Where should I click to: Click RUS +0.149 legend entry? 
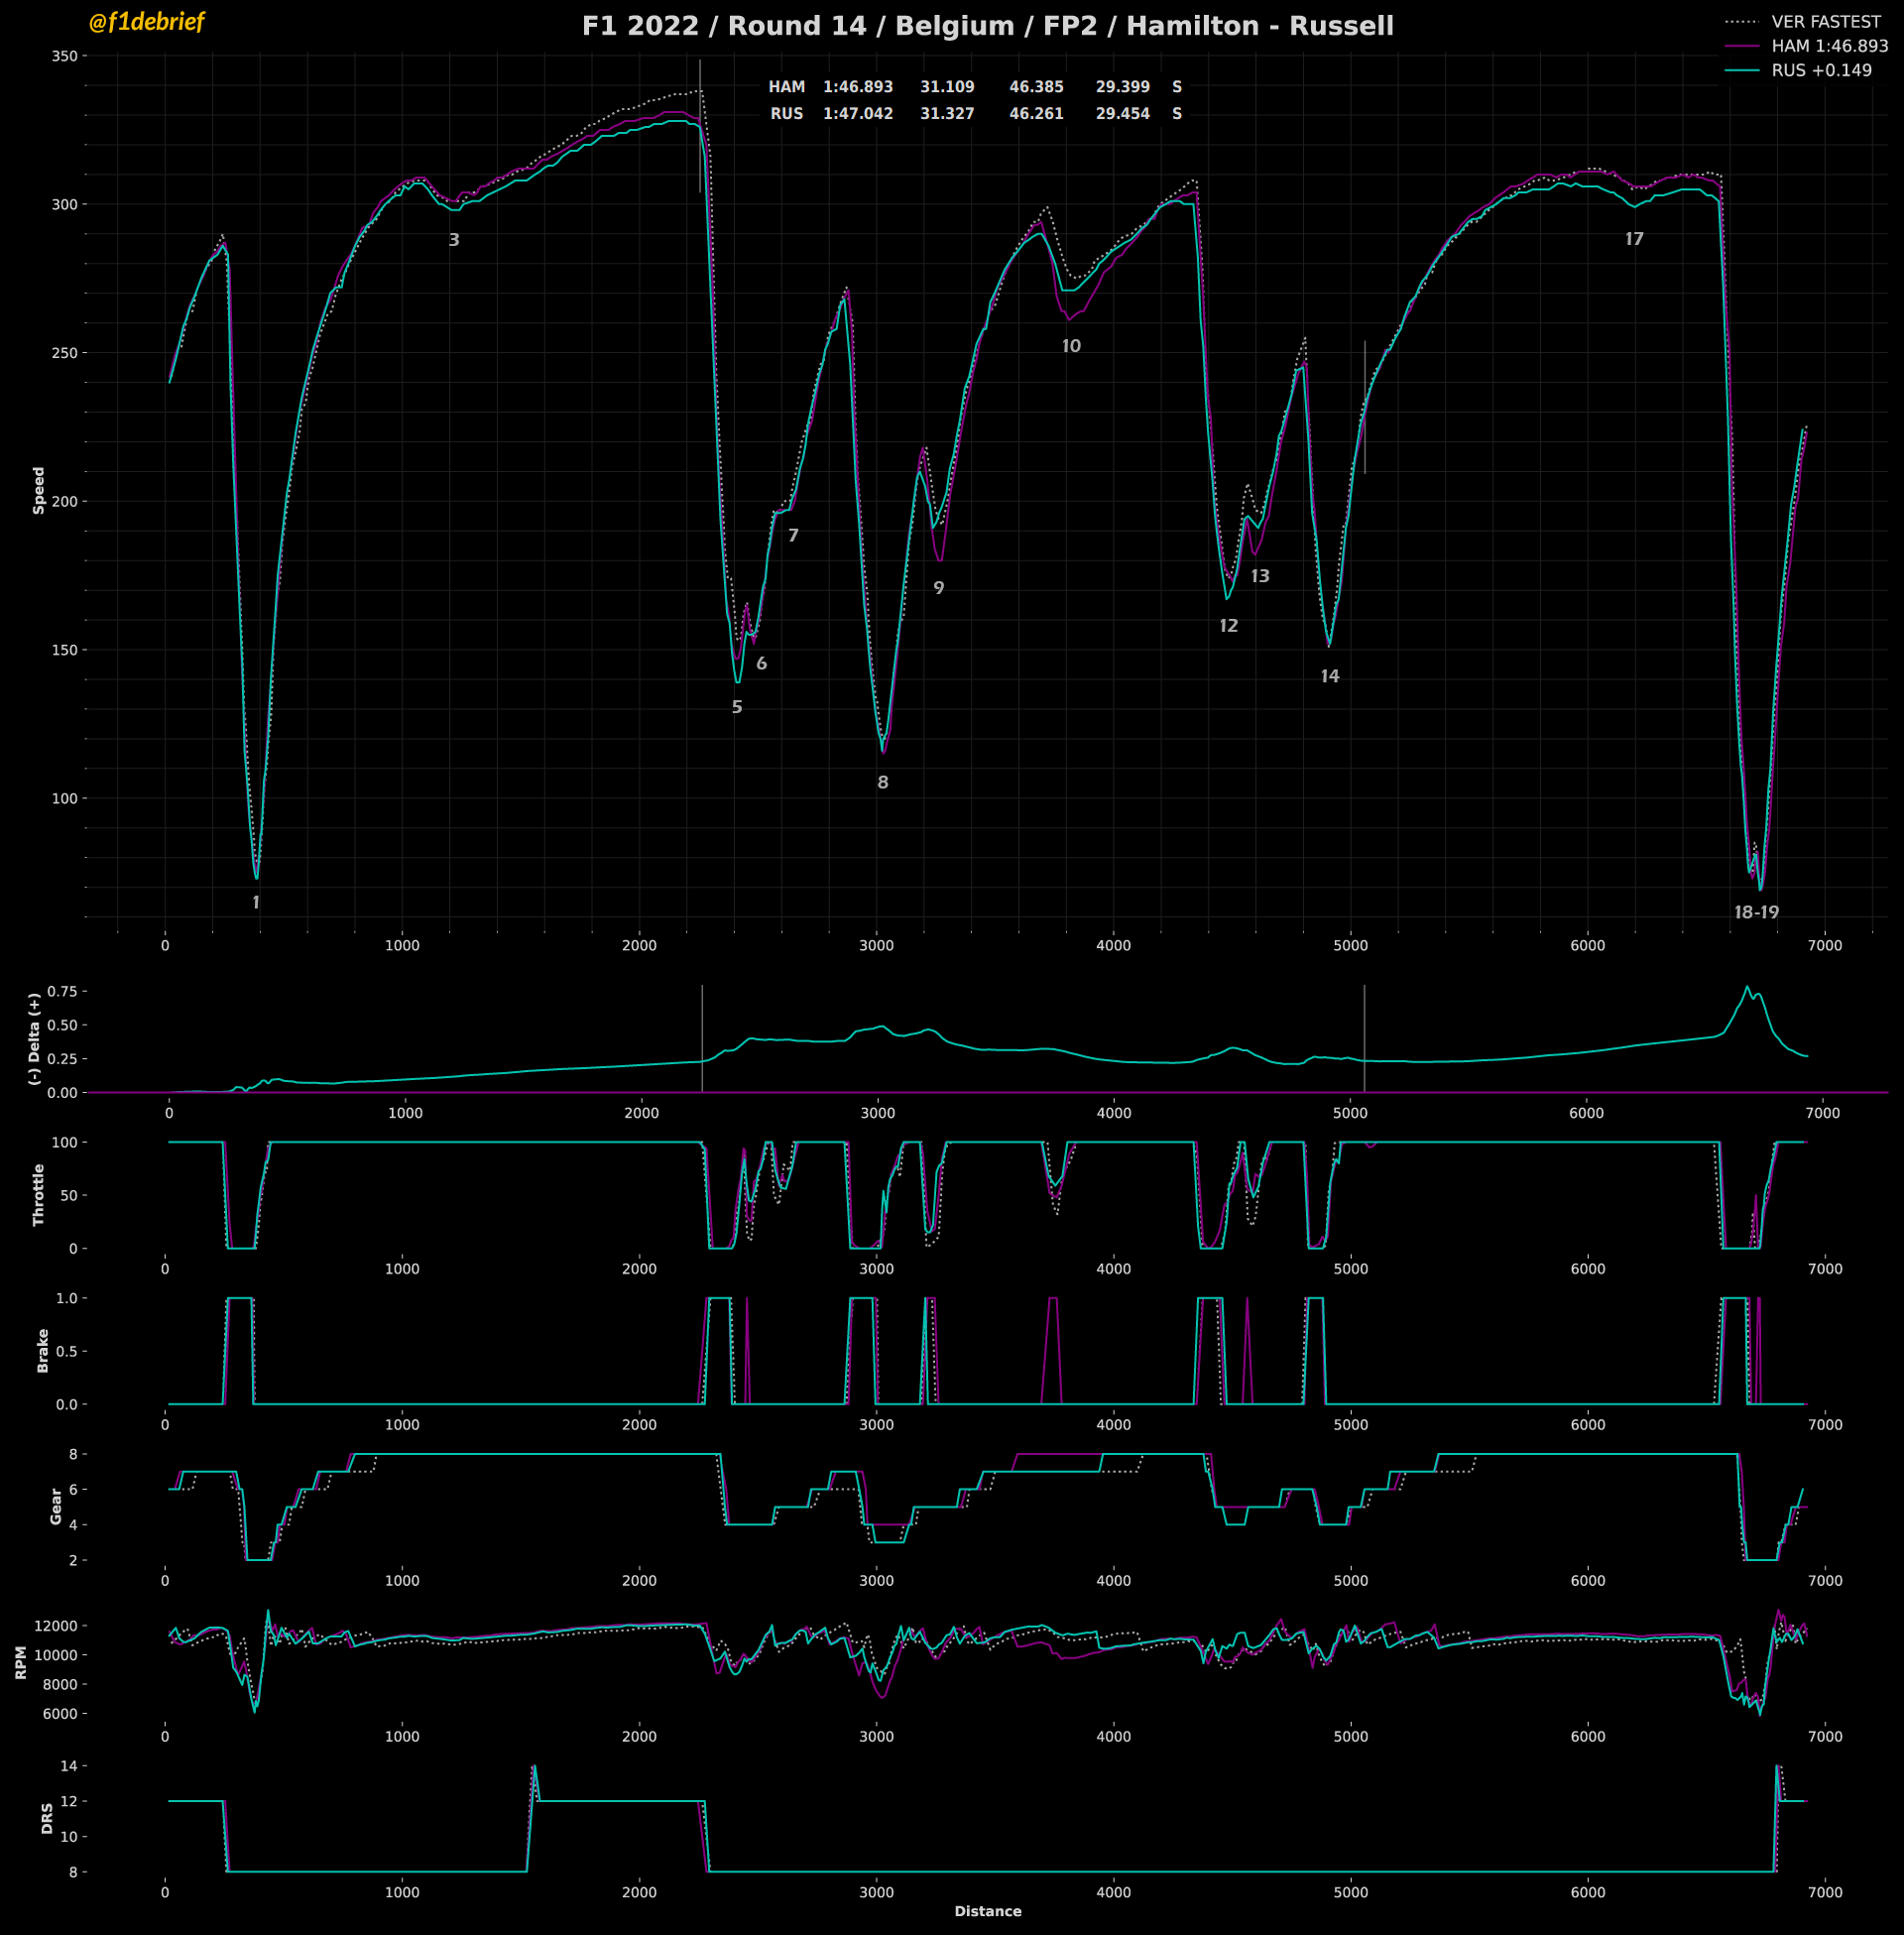[1821, 71]
